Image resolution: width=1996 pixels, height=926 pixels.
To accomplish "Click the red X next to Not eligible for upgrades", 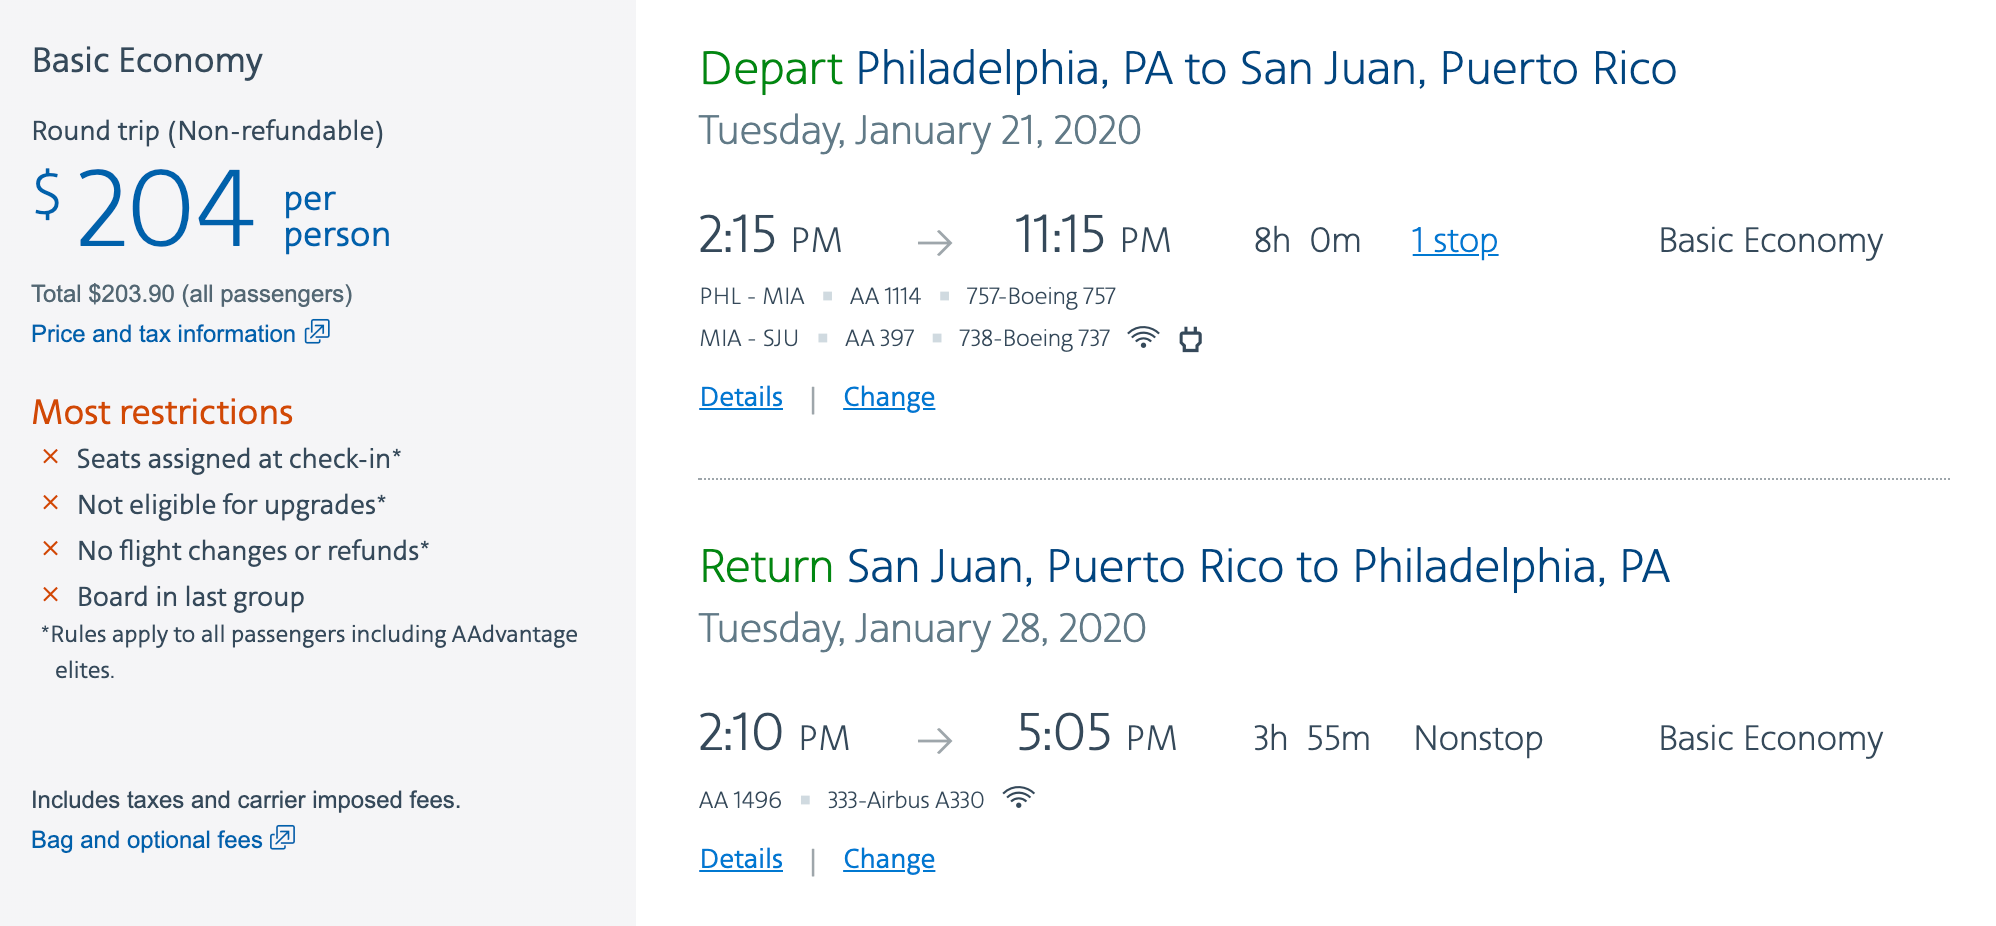I will click(x=51, y=503).
